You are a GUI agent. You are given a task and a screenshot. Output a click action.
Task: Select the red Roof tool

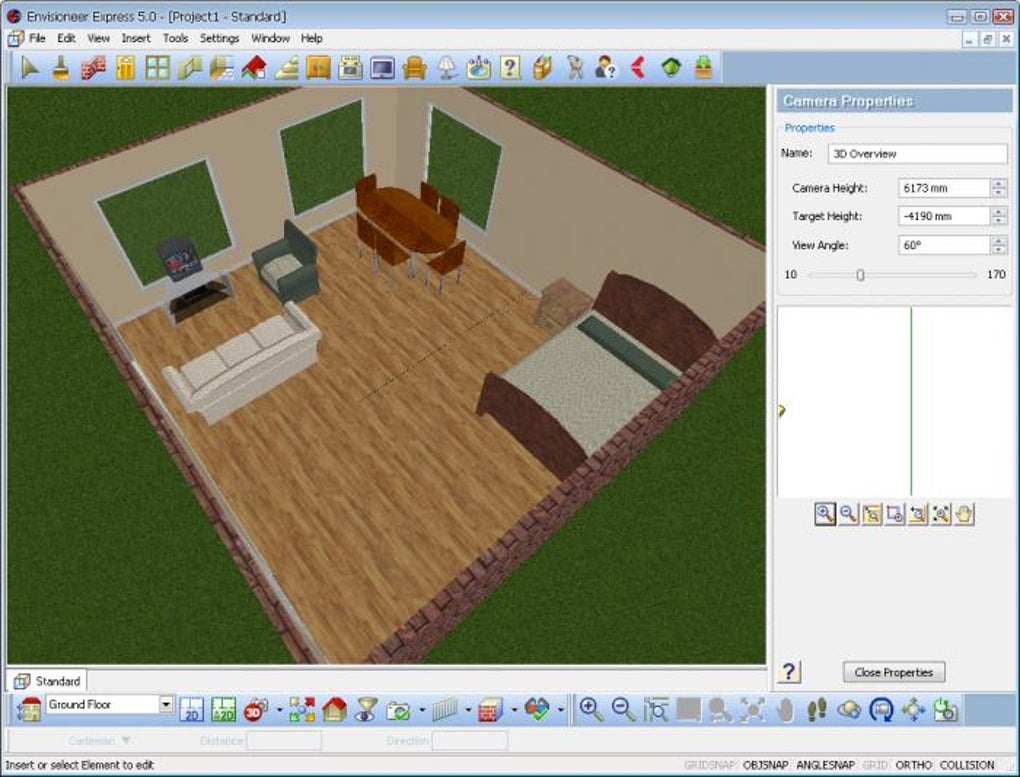click(x=254, y=67)
